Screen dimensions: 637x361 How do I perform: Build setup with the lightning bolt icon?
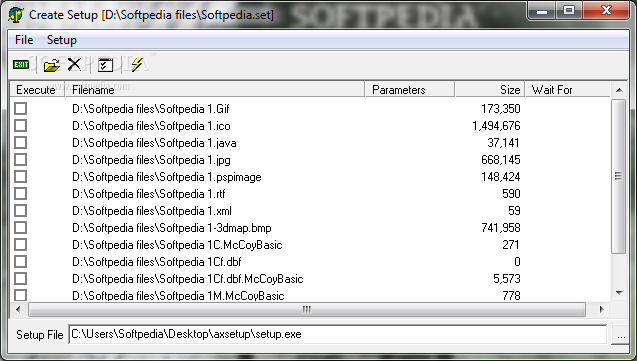(137, 65)
